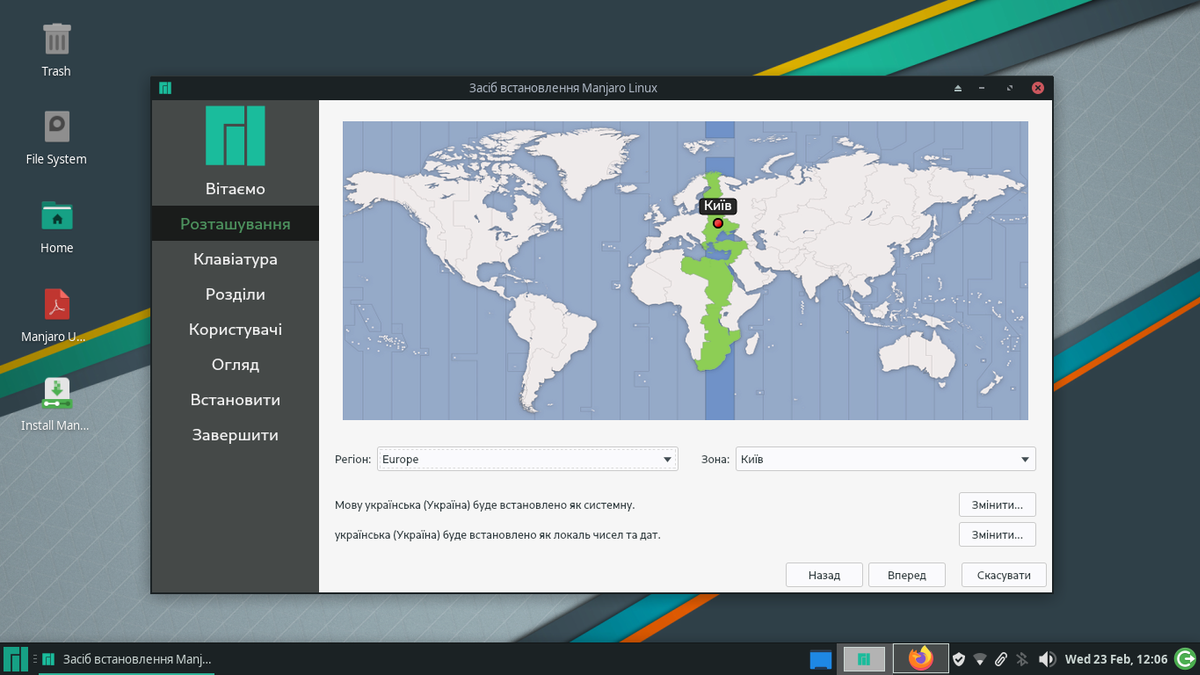Click the Назад button

click(824, 575)
